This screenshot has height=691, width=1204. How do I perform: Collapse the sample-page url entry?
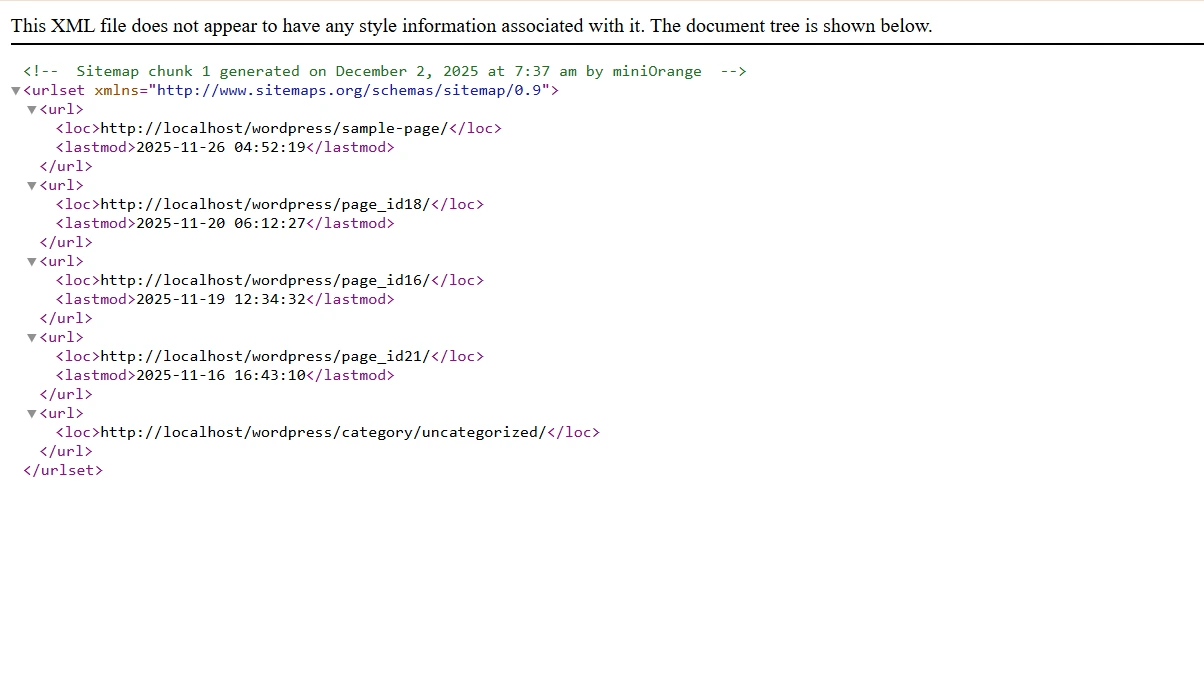click(32, 109)
